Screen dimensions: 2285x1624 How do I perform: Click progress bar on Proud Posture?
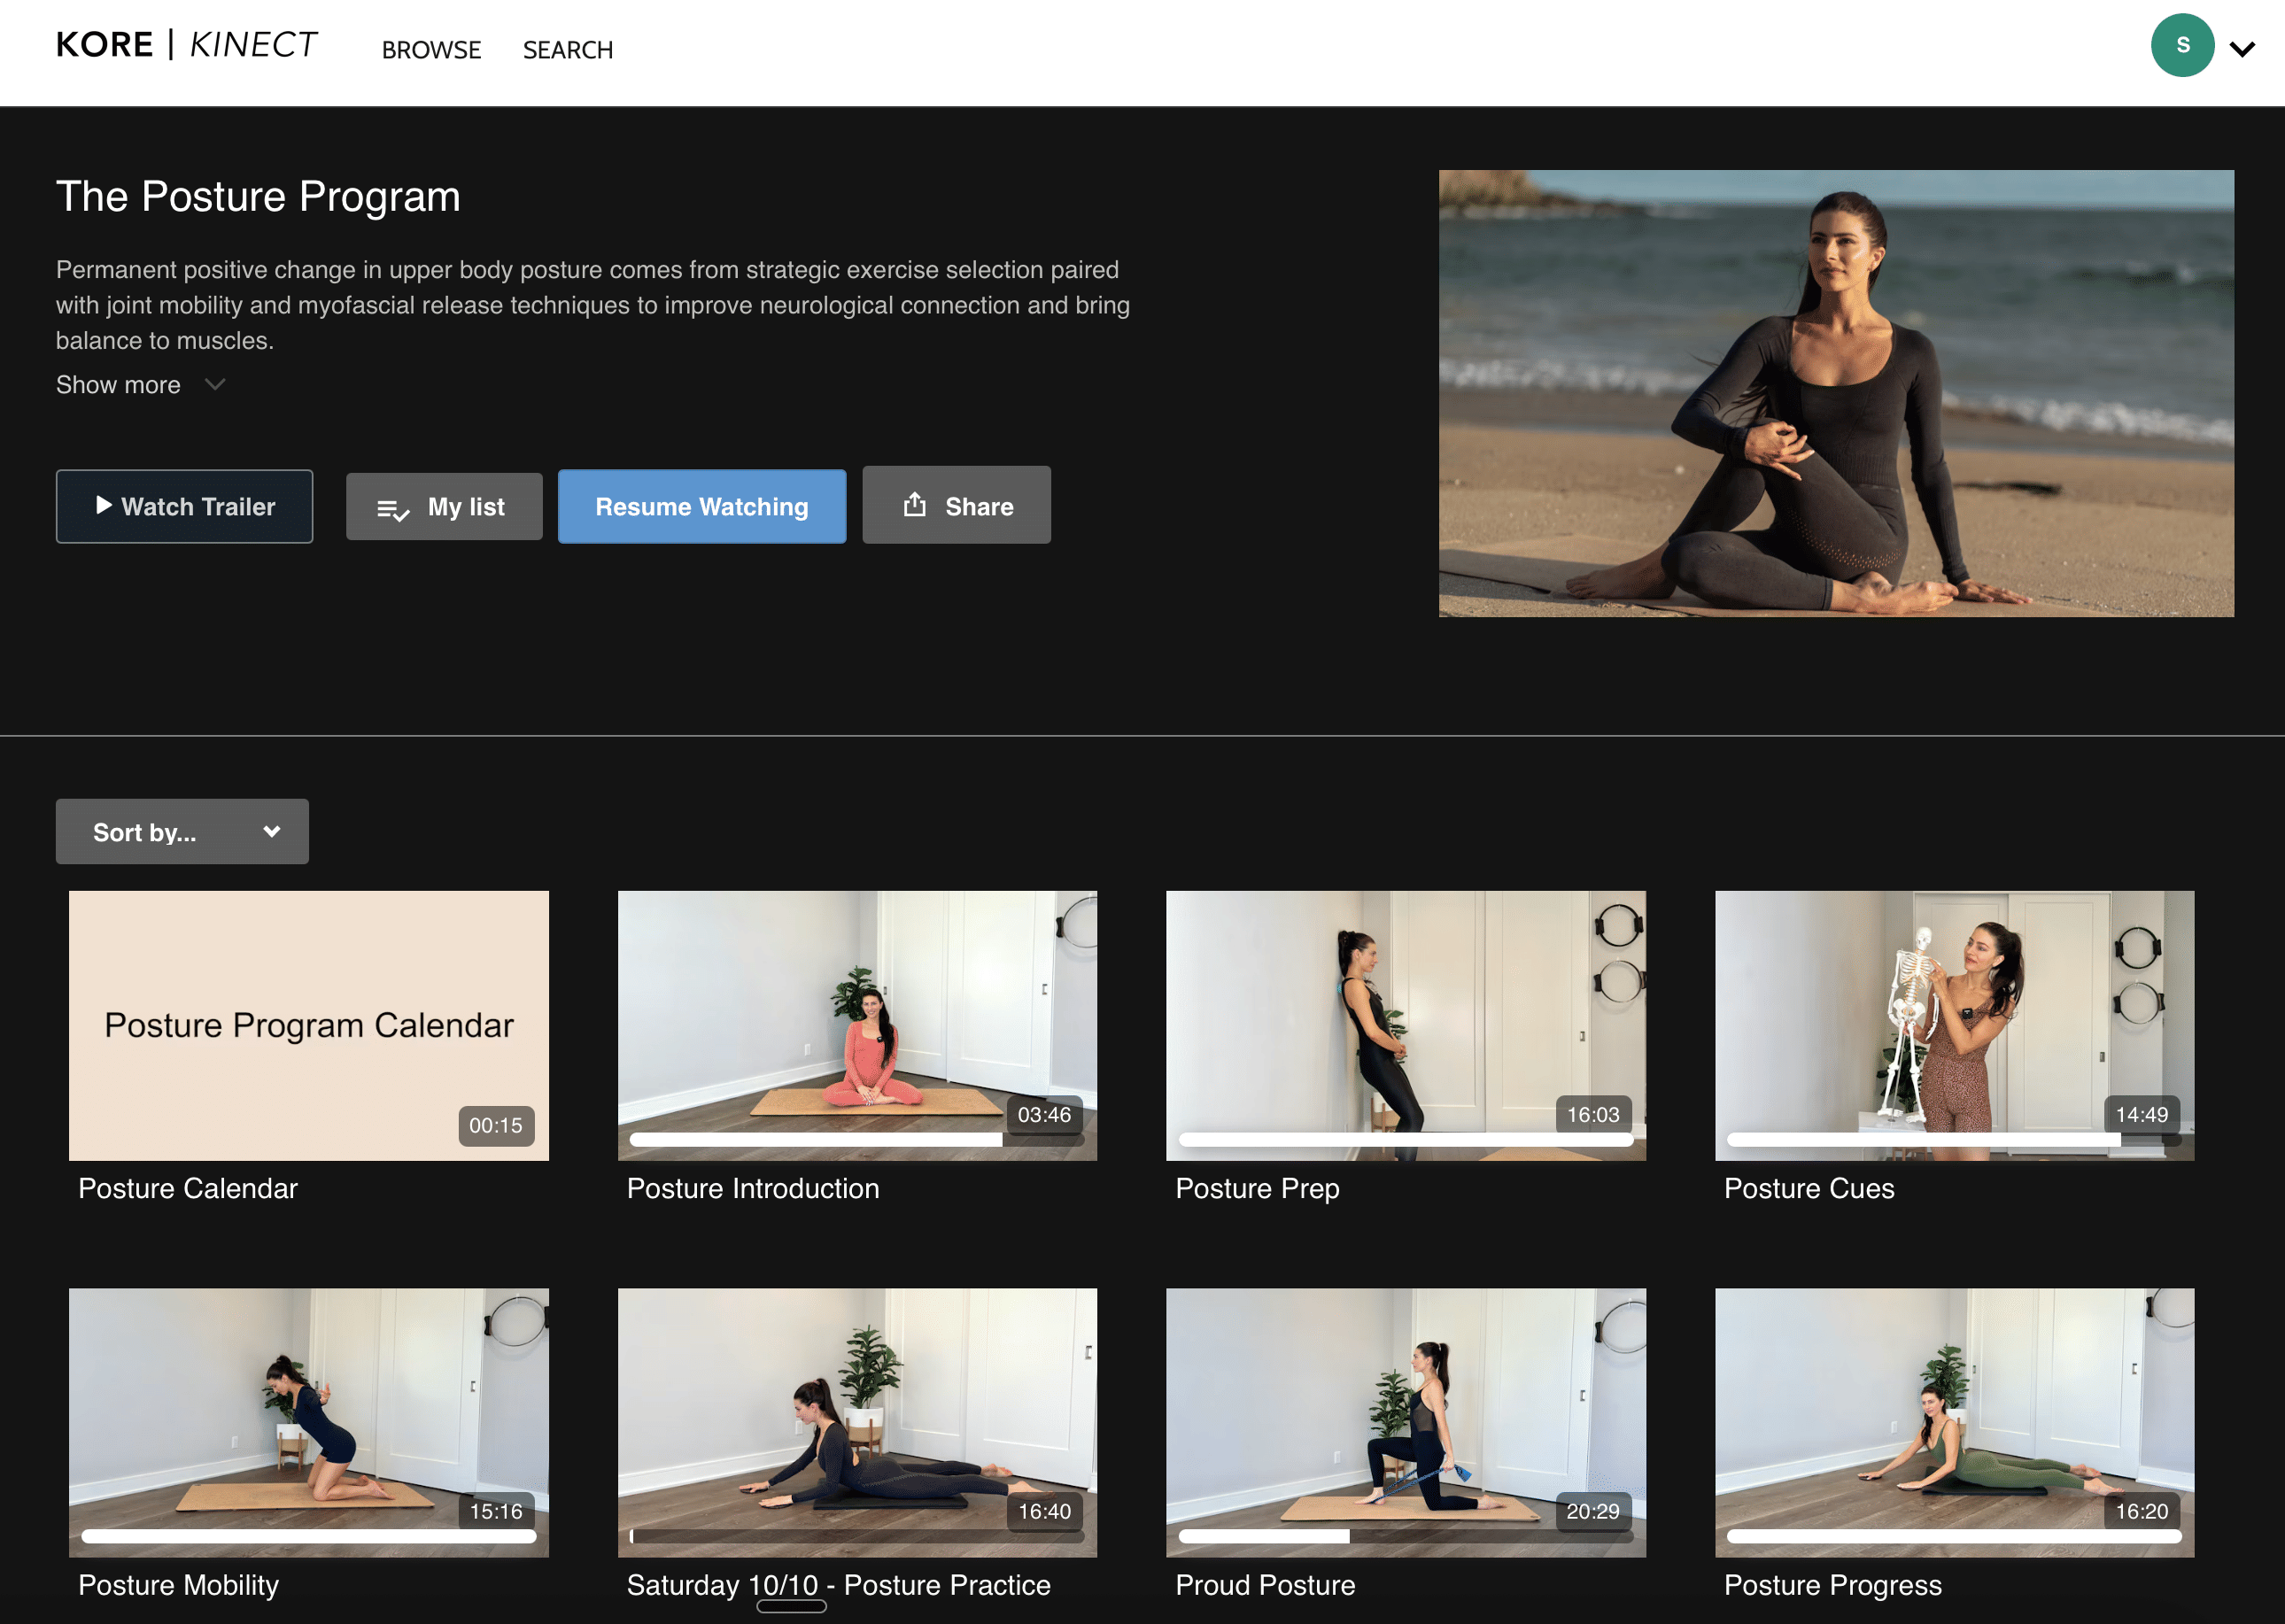coord(1406,1536)
